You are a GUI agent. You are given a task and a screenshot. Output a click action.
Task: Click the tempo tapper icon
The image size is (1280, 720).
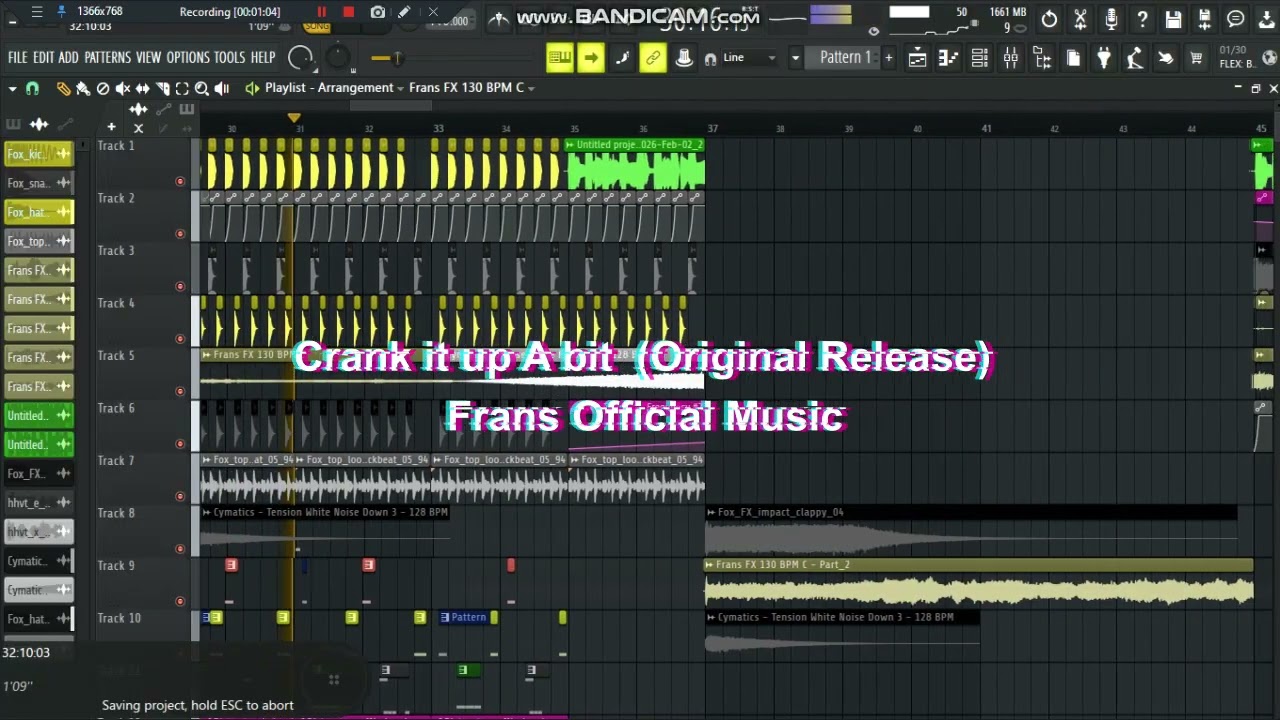tap(1135, 58)
